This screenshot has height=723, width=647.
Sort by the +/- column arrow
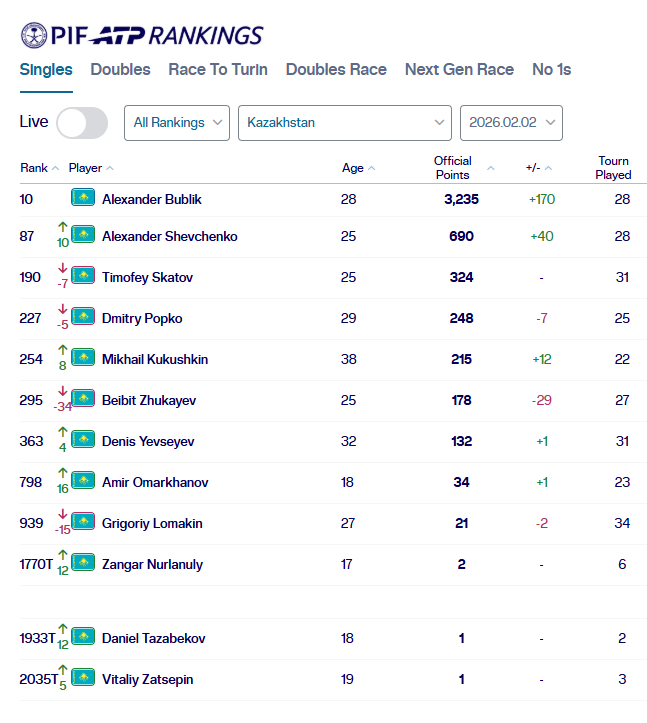coord(548,169)
